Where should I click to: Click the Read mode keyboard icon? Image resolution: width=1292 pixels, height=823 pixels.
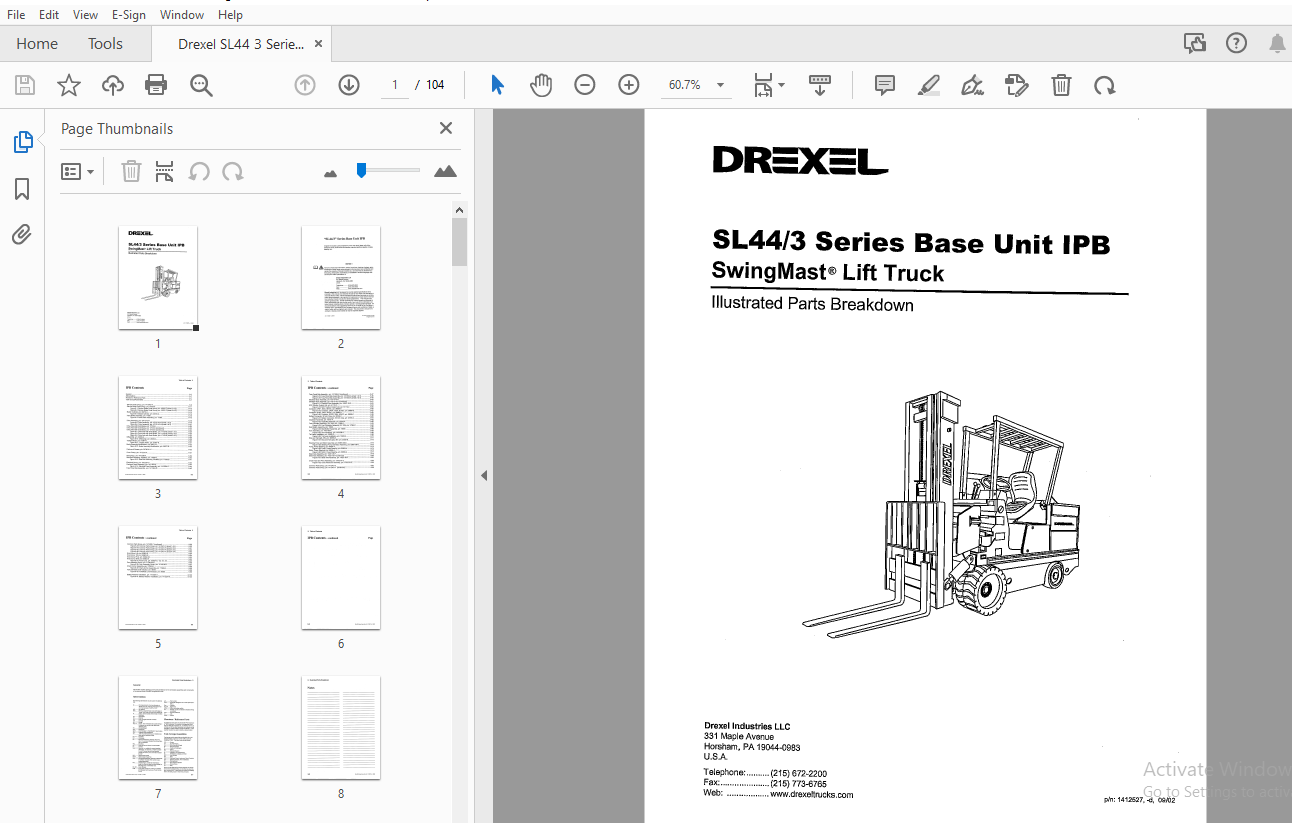(x=820, y=85)
